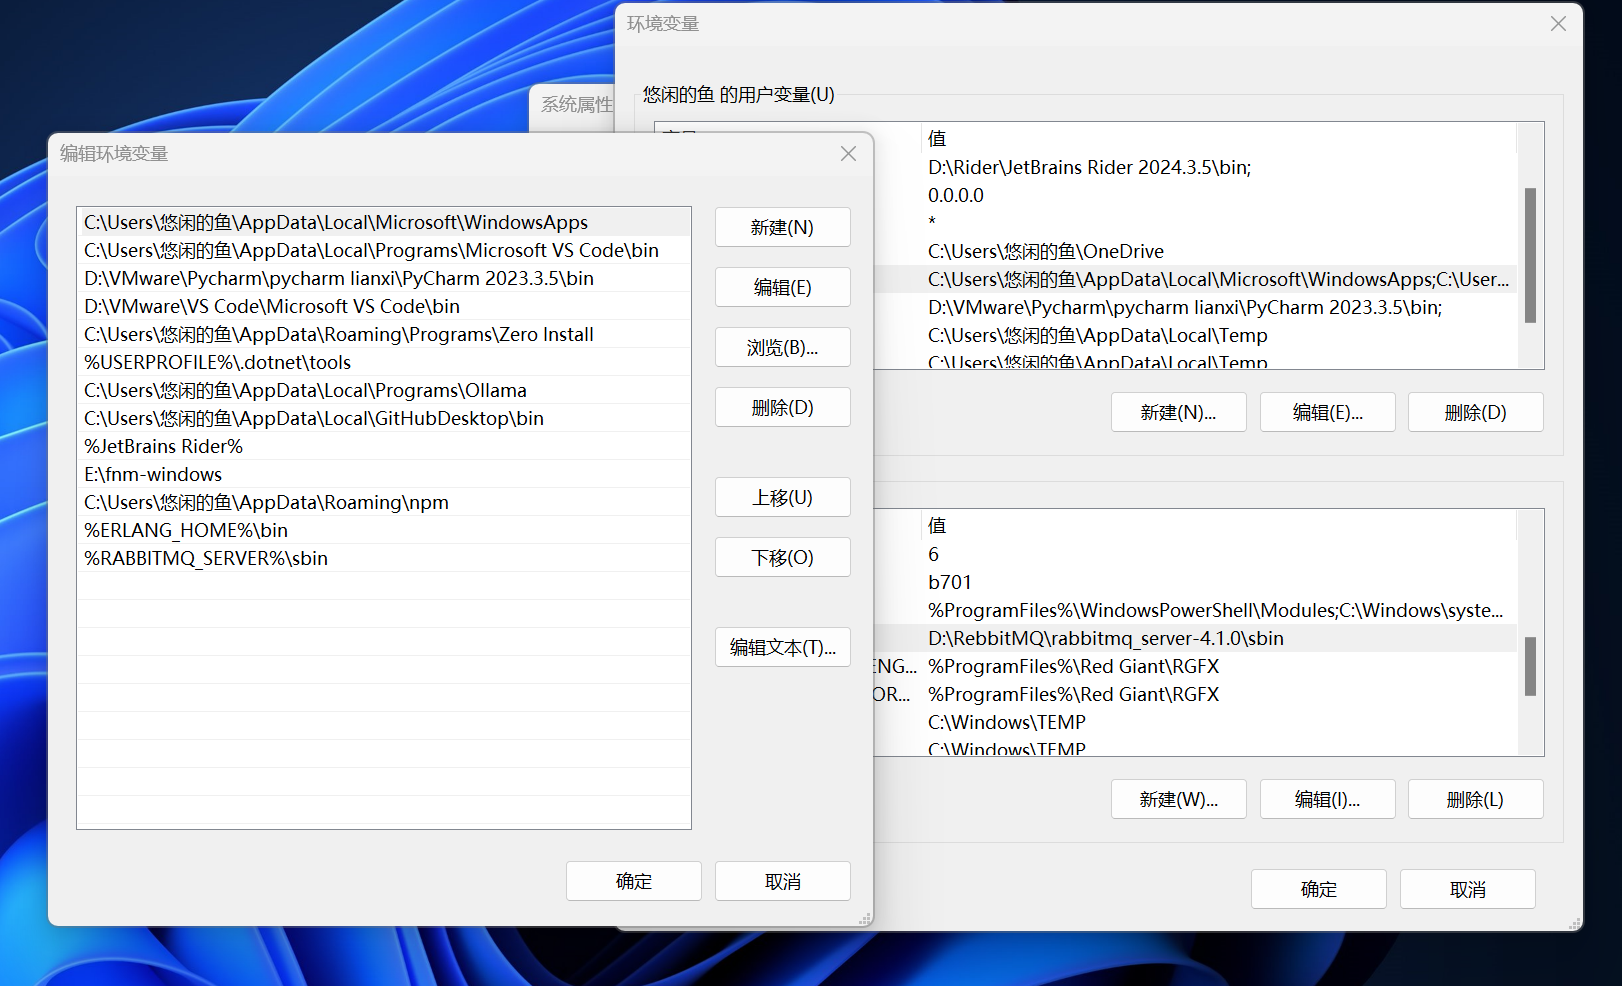Select the %USERPROFILE%\.dotnet\tools entry
The height and width of the screenshot is (986, 1622).
pyautogui.click(x=384, y=362)
